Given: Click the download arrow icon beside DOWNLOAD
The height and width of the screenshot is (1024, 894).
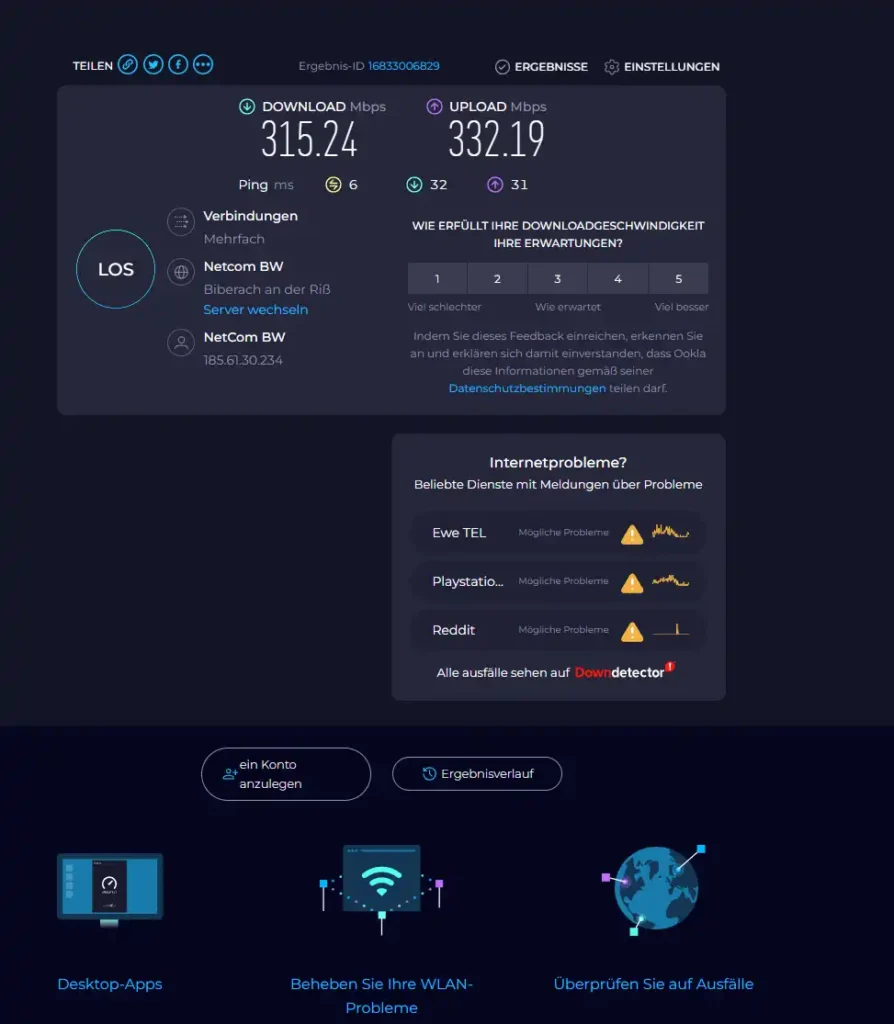Looking at the screenshot, I should (x=247, y=106).
